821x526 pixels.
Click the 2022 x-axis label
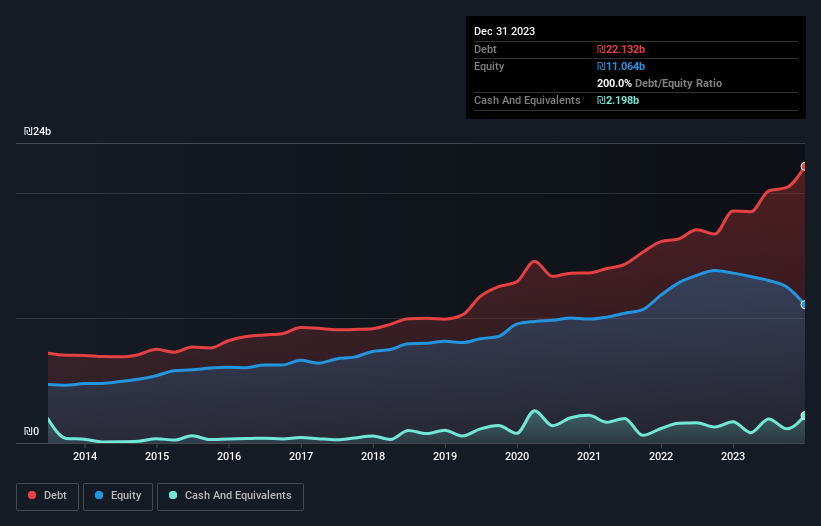661,456
